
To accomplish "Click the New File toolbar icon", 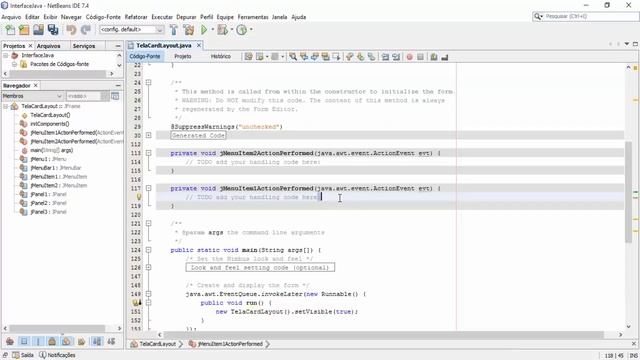I will click(10, 30).
